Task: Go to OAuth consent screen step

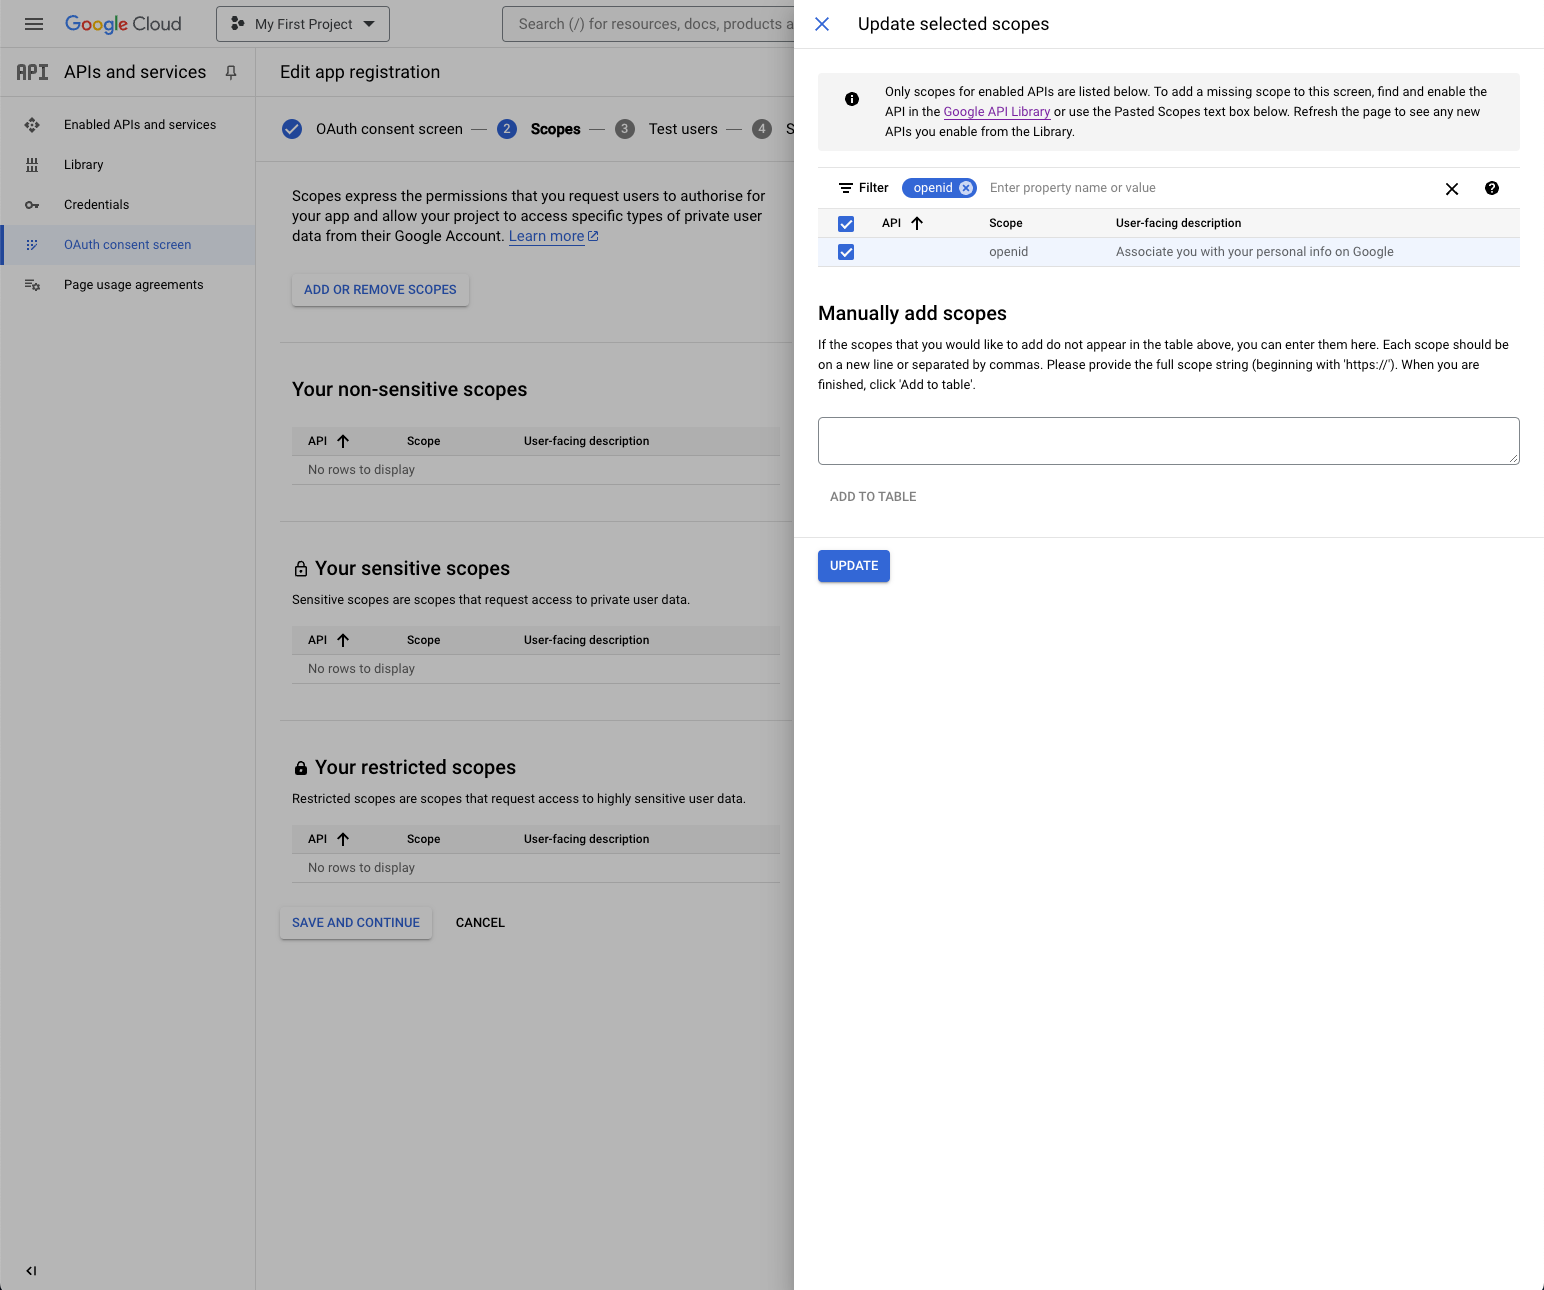Action: tap(389, 129)
